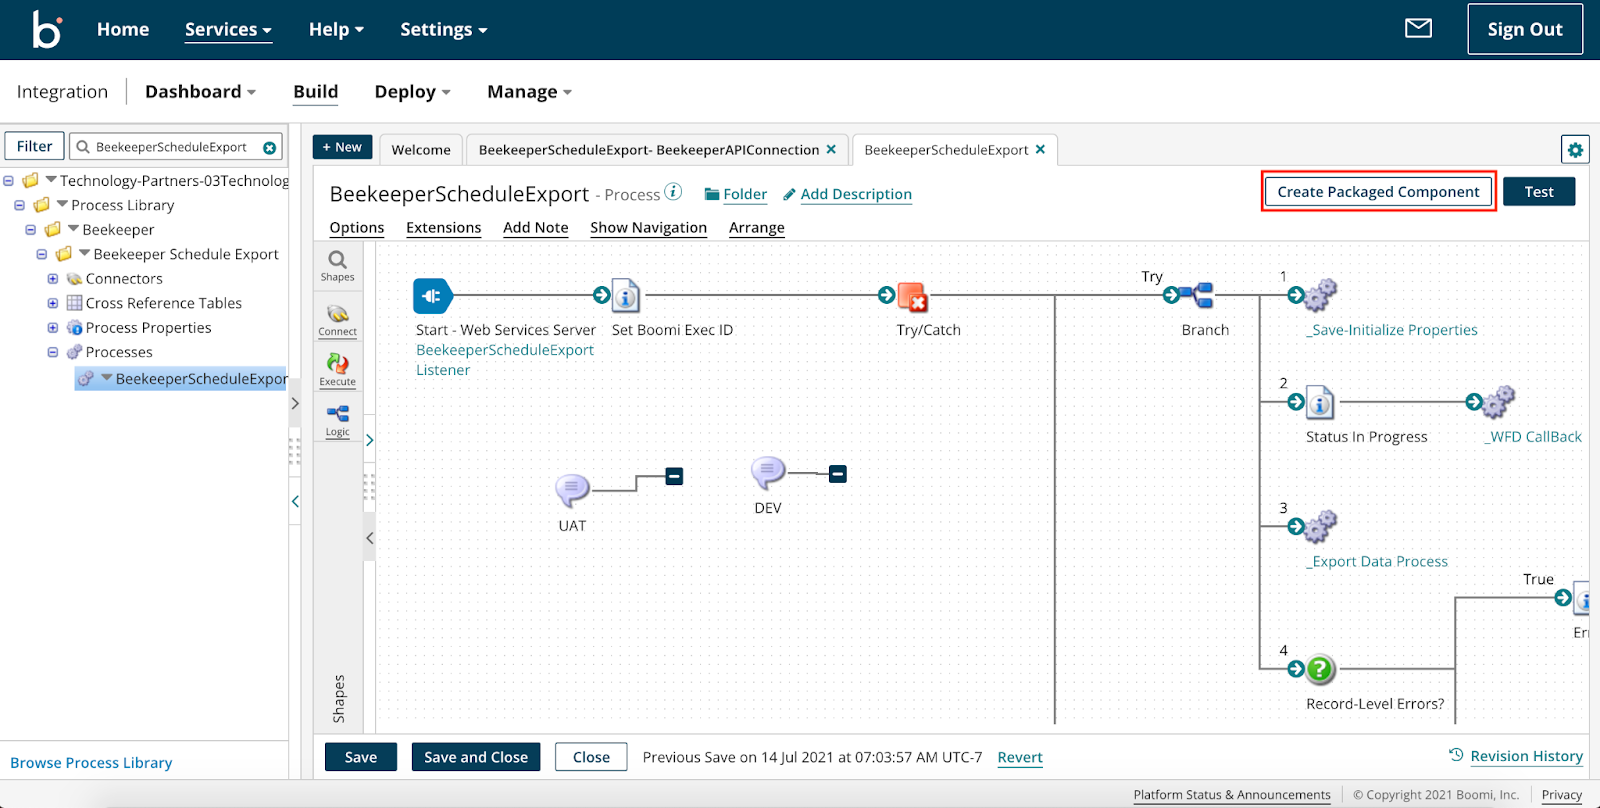Click the Save button
1600x808 pixels.
point(361,757)
